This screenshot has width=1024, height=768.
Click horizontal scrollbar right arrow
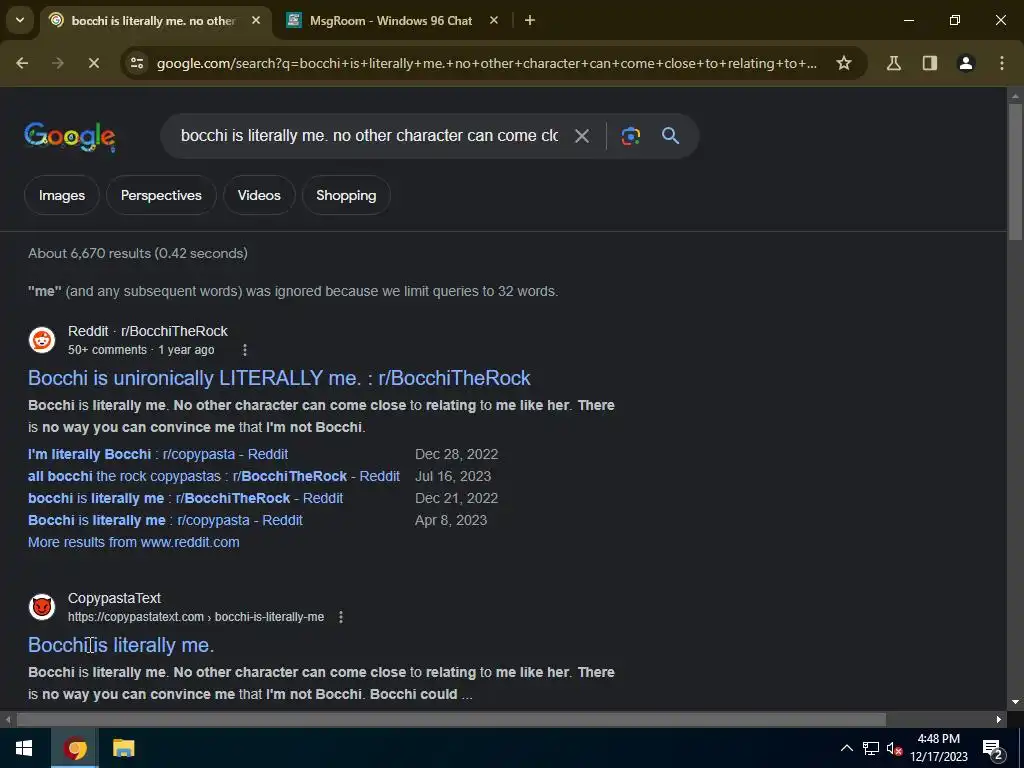[999, 720]
